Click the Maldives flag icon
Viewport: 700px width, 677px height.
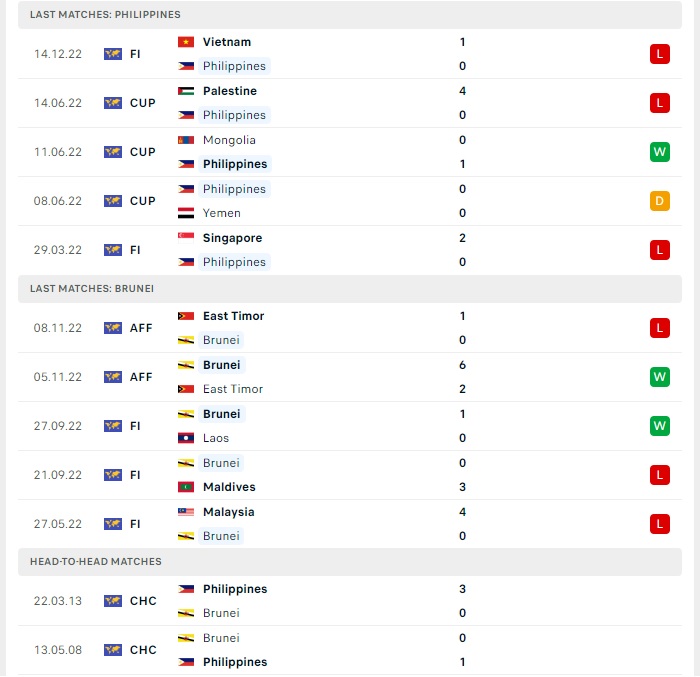(x=186, y=487)
